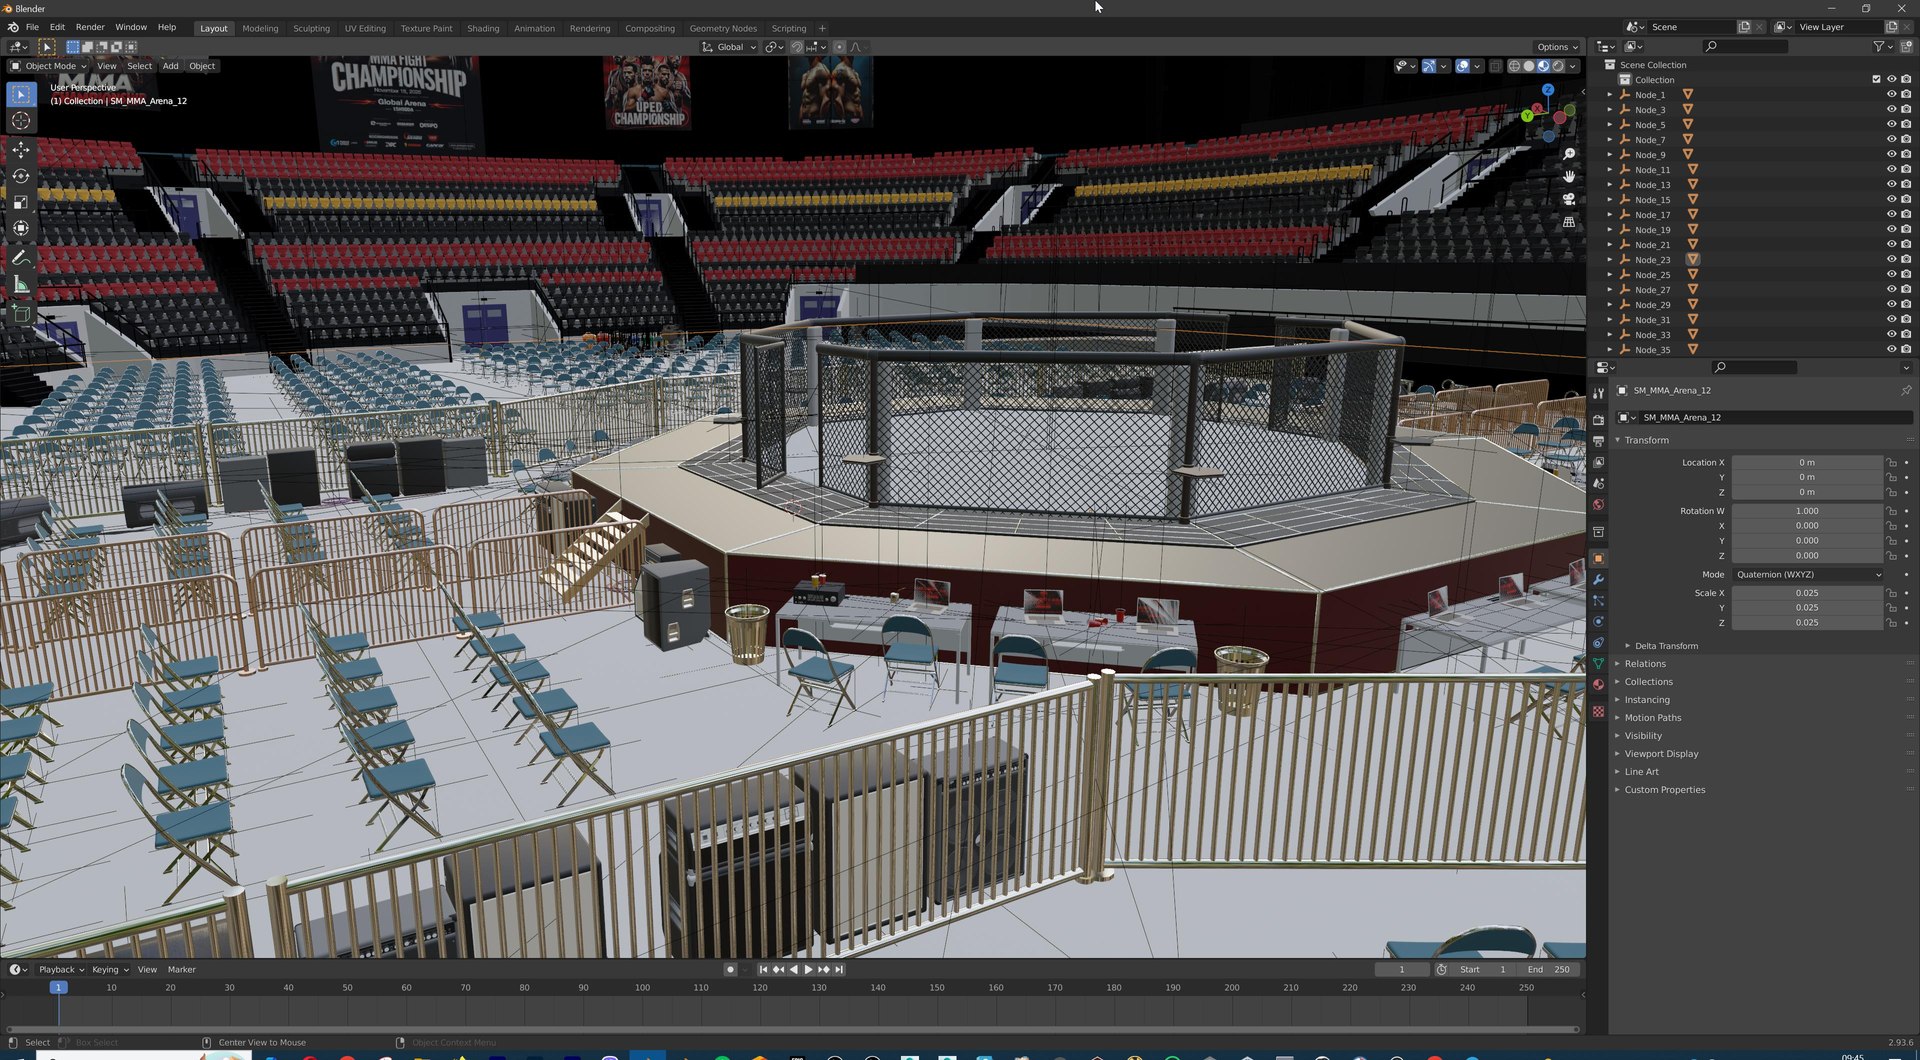
Task: Activate the Scale tool
Action: click(x=21, y=203)
